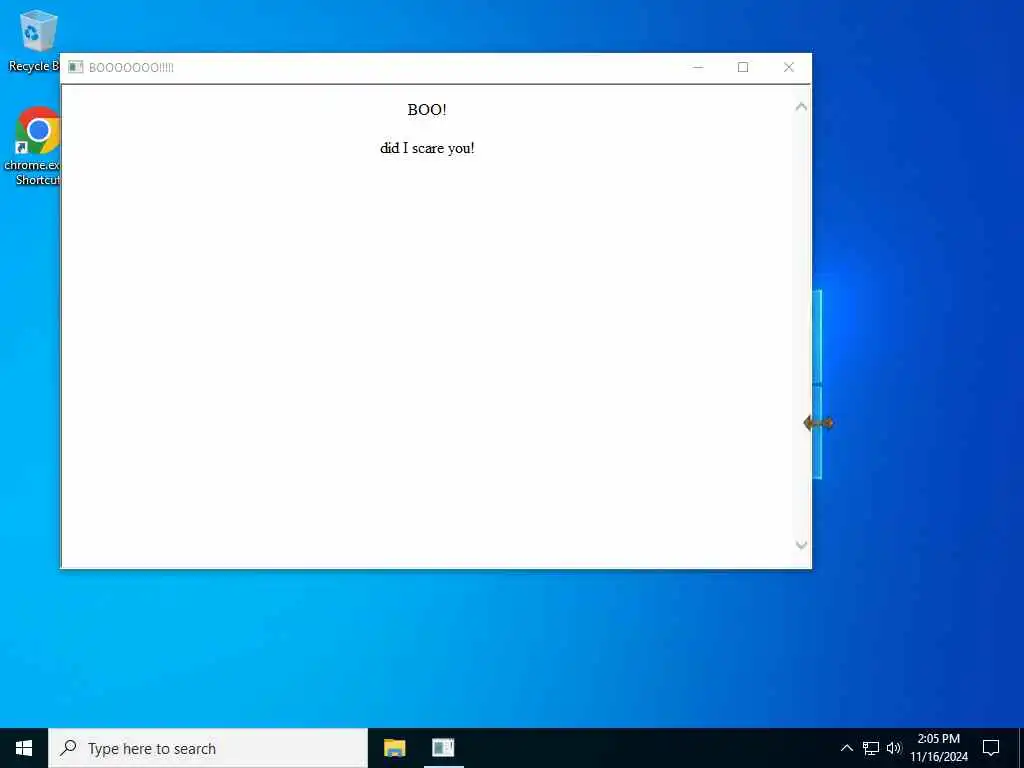Screen dimensions: 1024x768
Task: Minimize the BOOOOOOO window
Action: [697, 67]
